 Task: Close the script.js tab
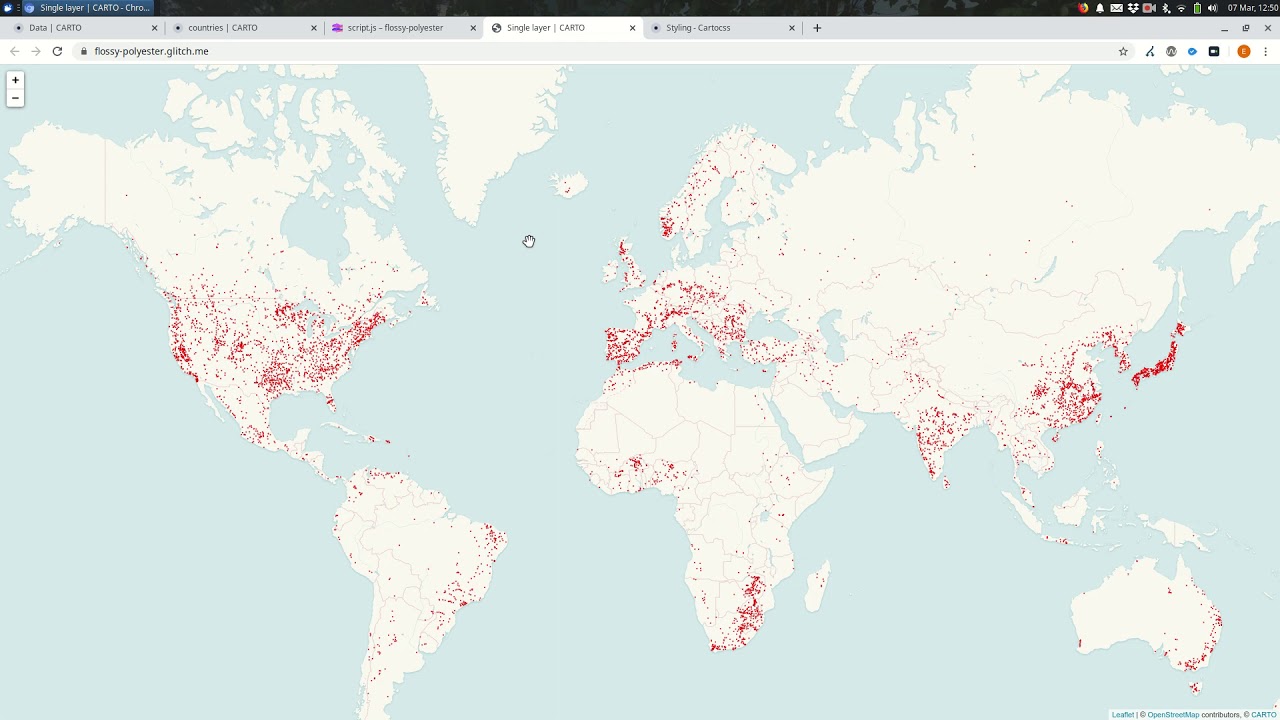tap(473, 28)
